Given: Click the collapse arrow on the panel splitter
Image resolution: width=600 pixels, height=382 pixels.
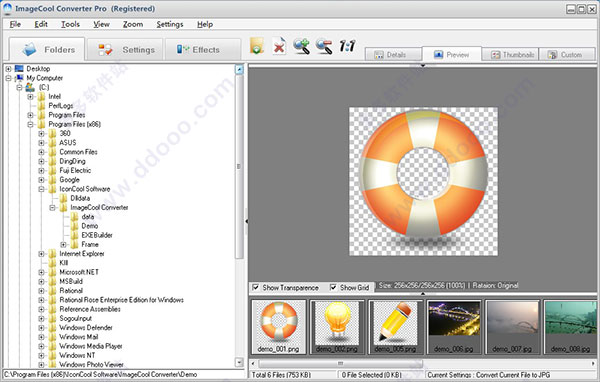Looking at the screenshot, I should [x=246, y=221].
